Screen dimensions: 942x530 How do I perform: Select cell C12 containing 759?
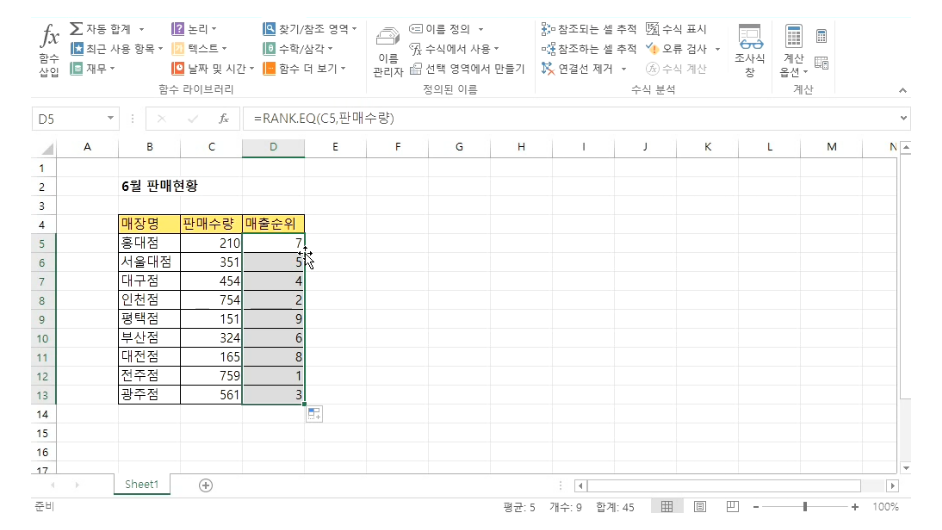pyautogui.click(x=211, y=375)
